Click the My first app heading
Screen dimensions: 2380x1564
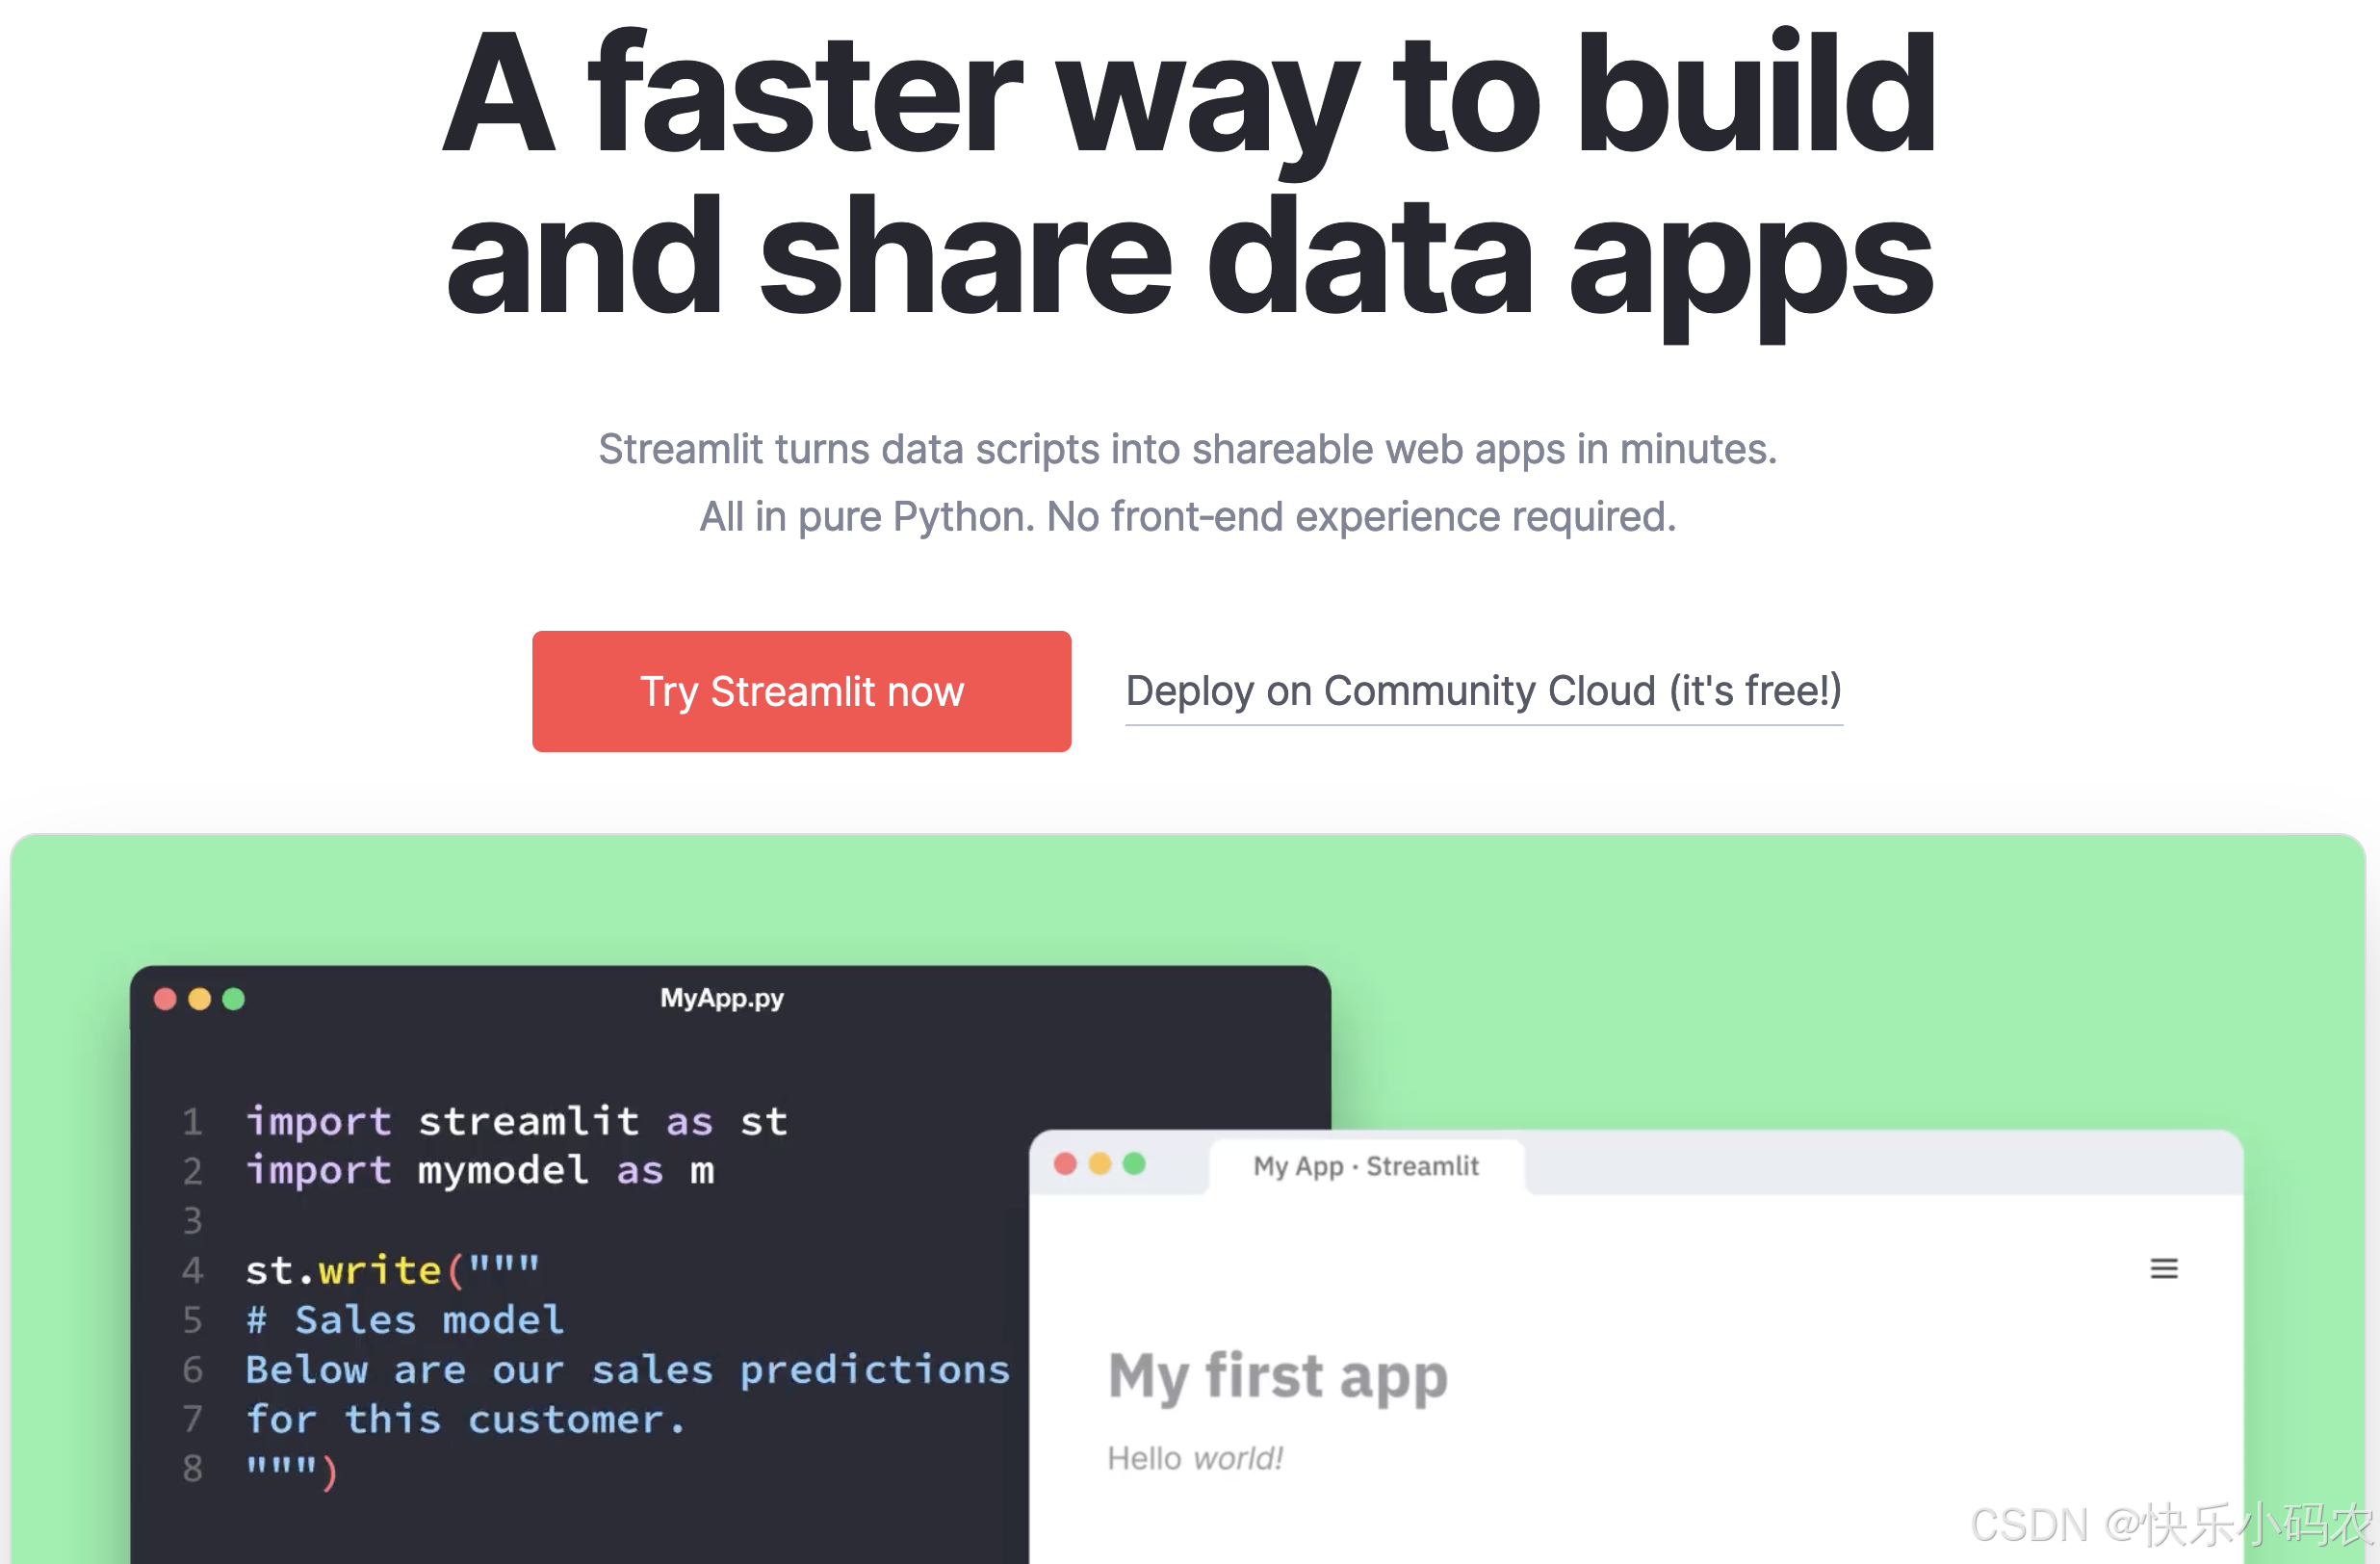coord(1277,1376)
